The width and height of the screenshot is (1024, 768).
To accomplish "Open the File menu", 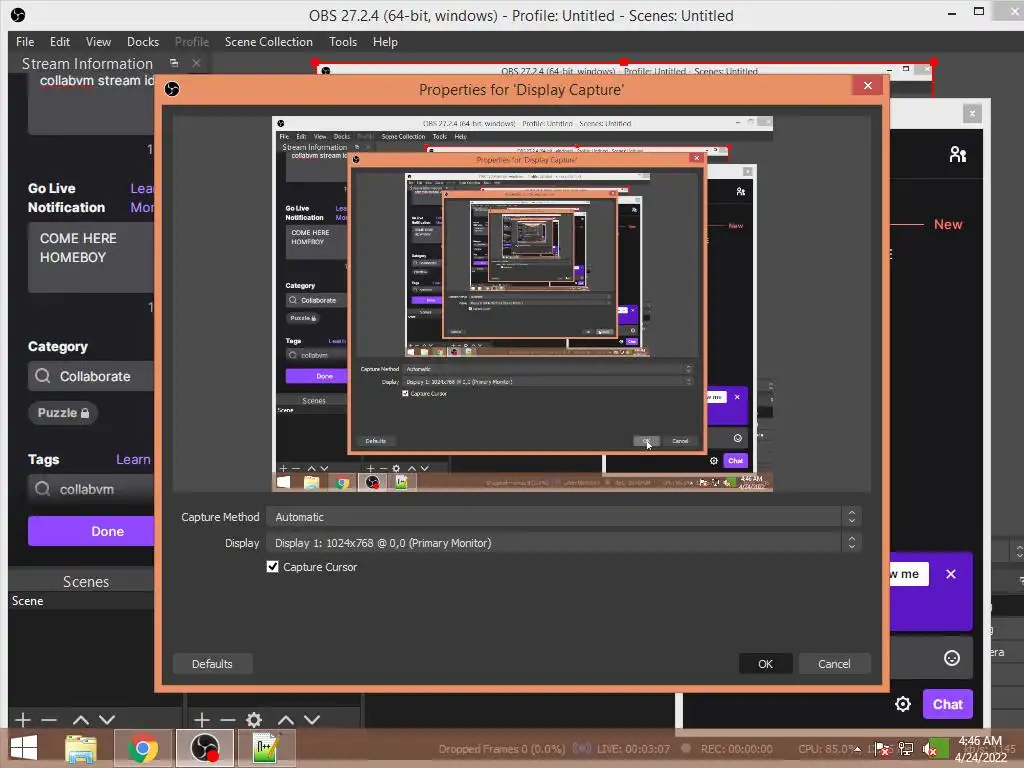I will [25, 42].
